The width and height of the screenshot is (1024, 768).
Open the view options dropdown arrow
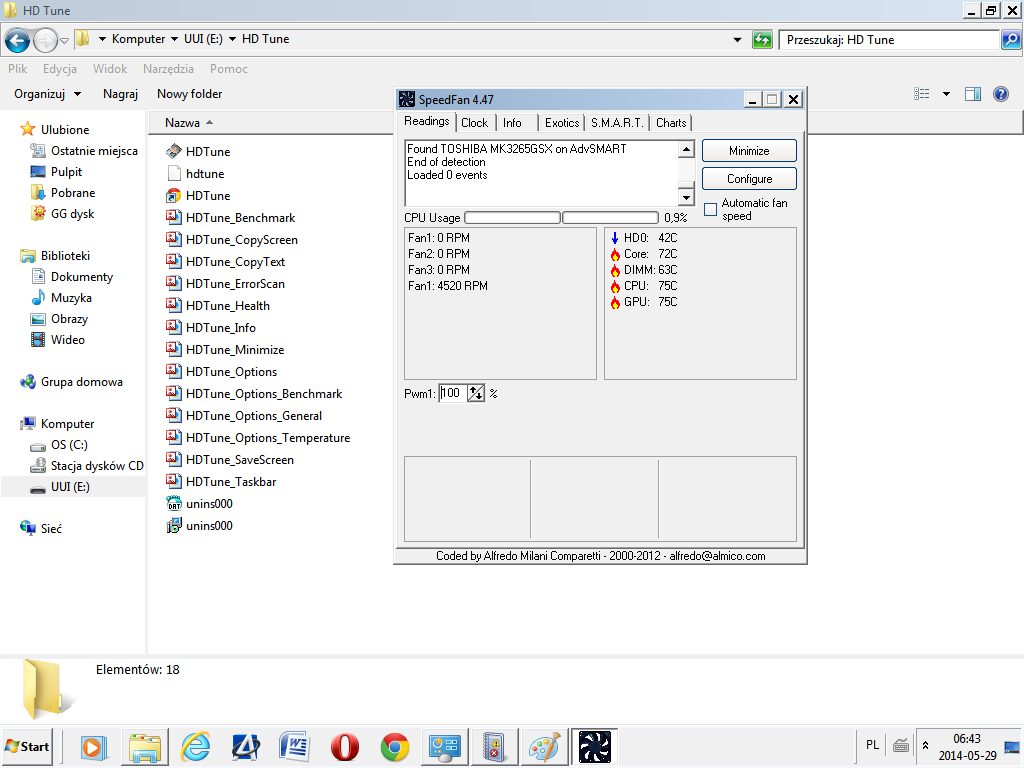(x=946, y=94)
